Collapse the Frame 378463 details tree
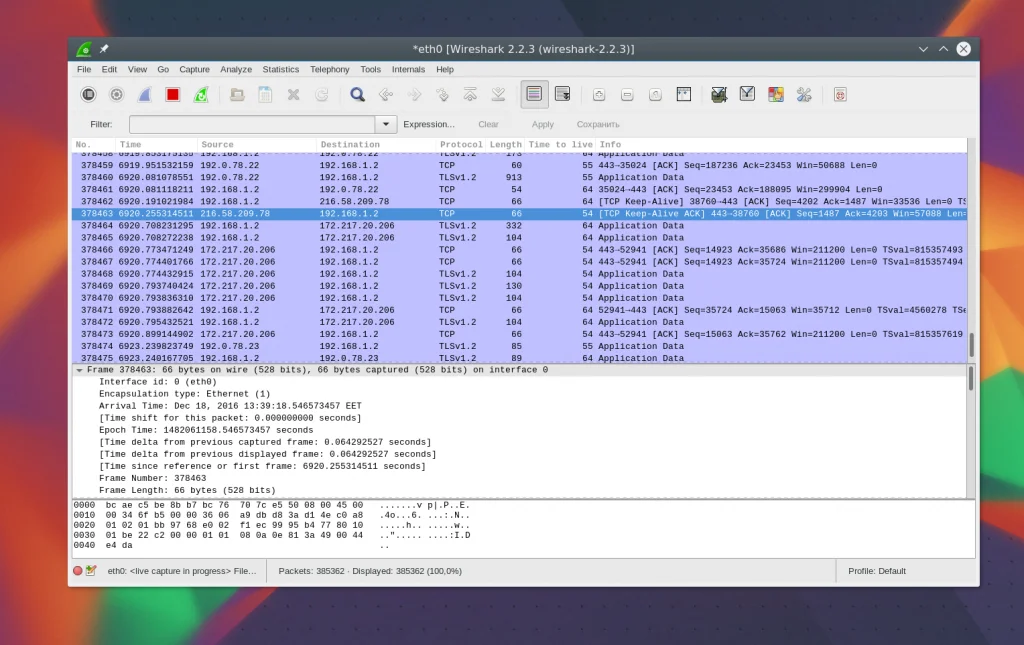The width and height of the screenshot is (1024, 645). (x=79, y=370)
